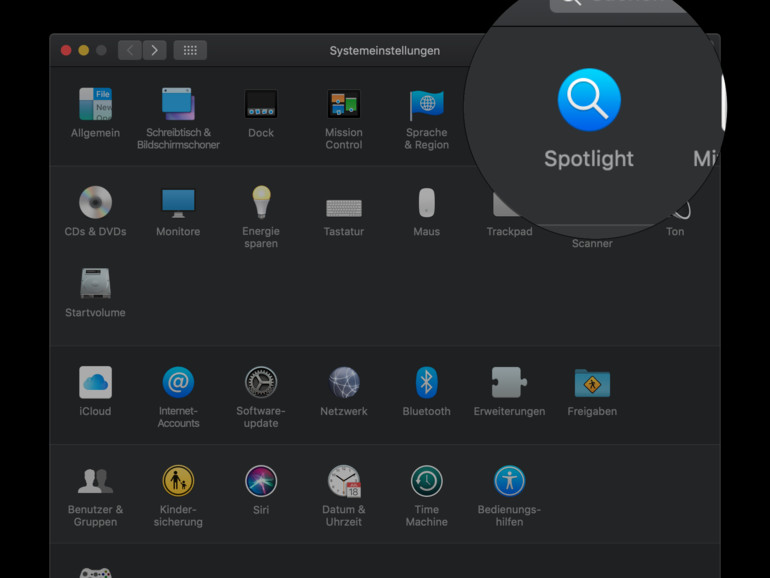Open the Softwareupdate pane

pos(261,382)
